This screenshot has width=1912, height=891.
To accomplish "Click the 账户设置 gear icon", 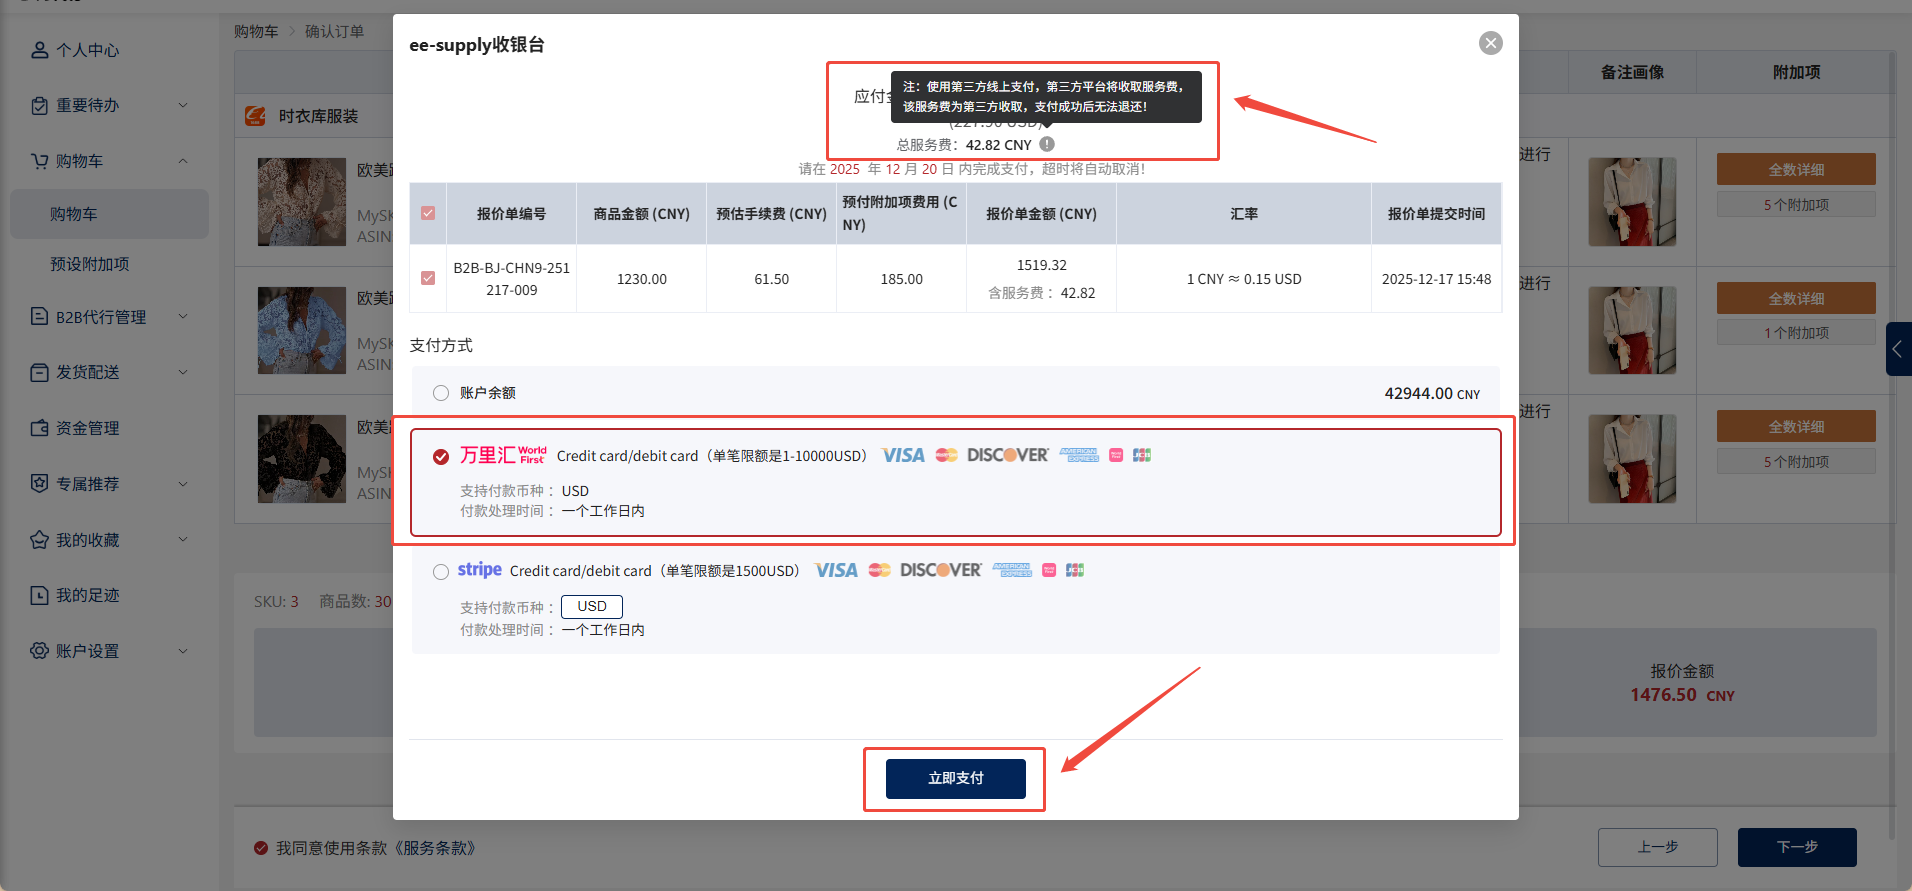I will [x=39, y=651].
